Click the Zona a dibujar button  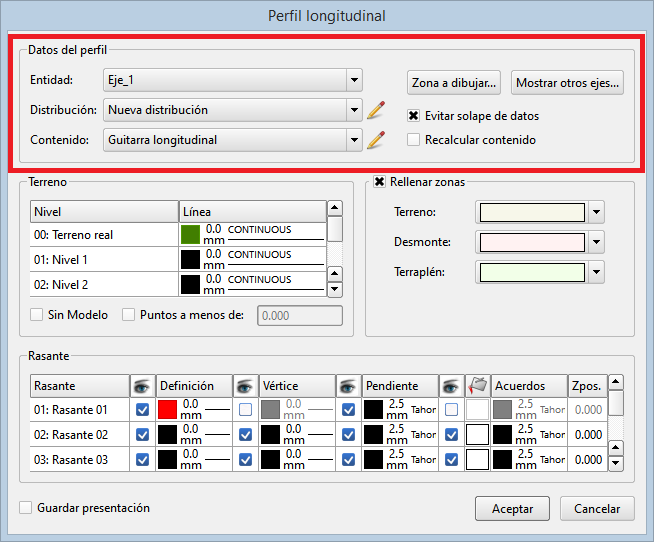coord(454,83)
